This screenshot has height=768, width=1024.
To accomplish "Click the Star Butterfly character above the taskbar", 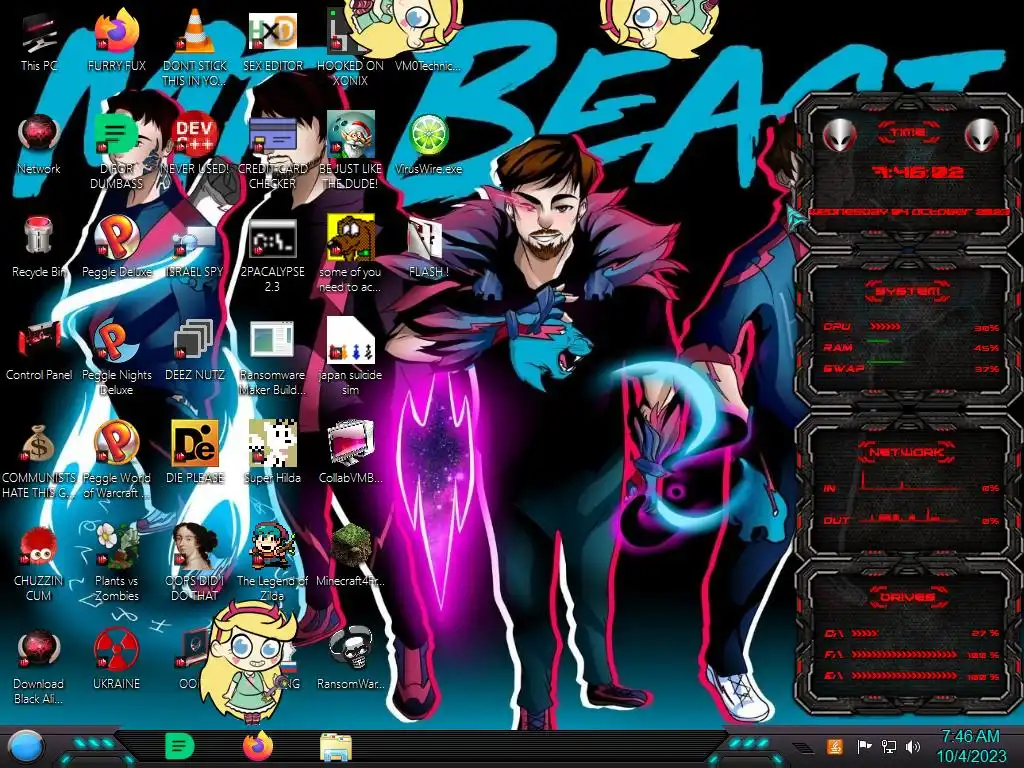I will click(x=250, y=663).
